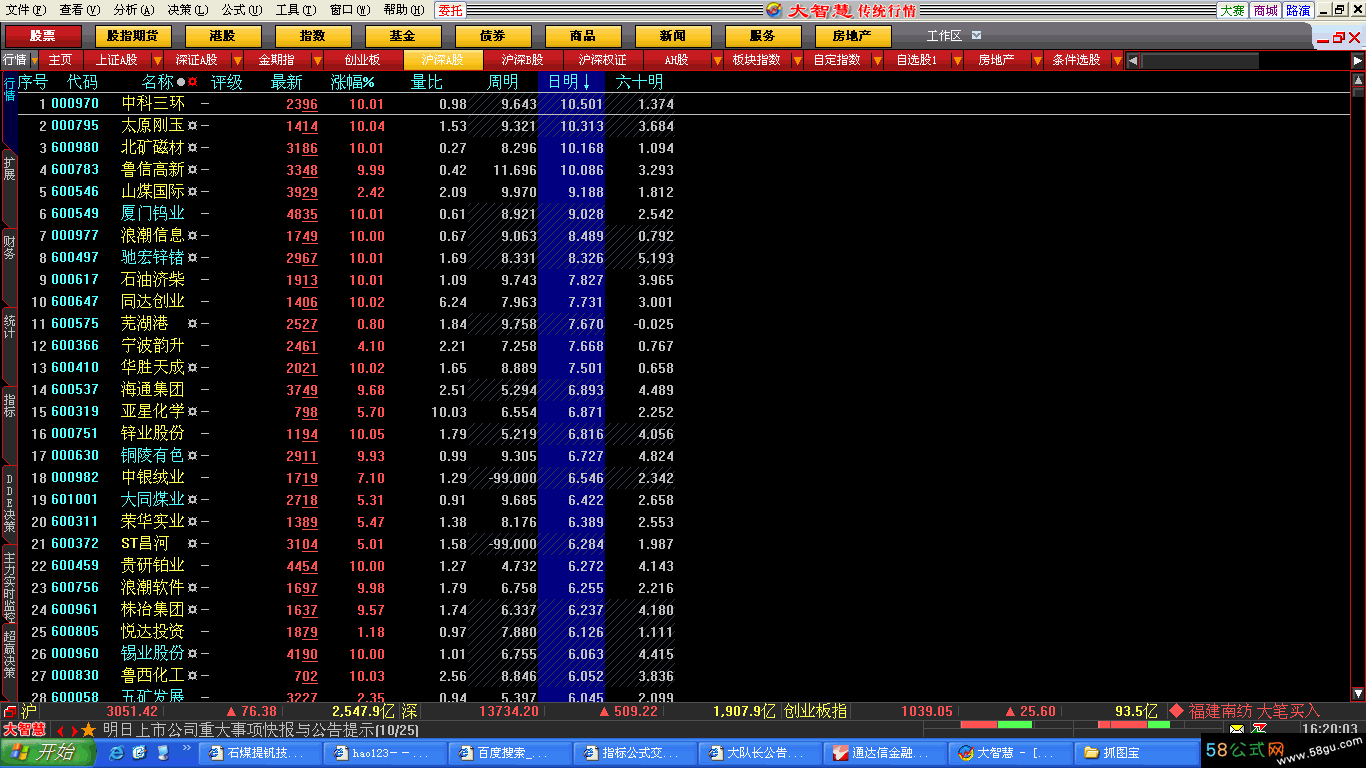Open dropdown arrow of 自选股1 tab
1366x768 pixels.
tap(957, 60)
